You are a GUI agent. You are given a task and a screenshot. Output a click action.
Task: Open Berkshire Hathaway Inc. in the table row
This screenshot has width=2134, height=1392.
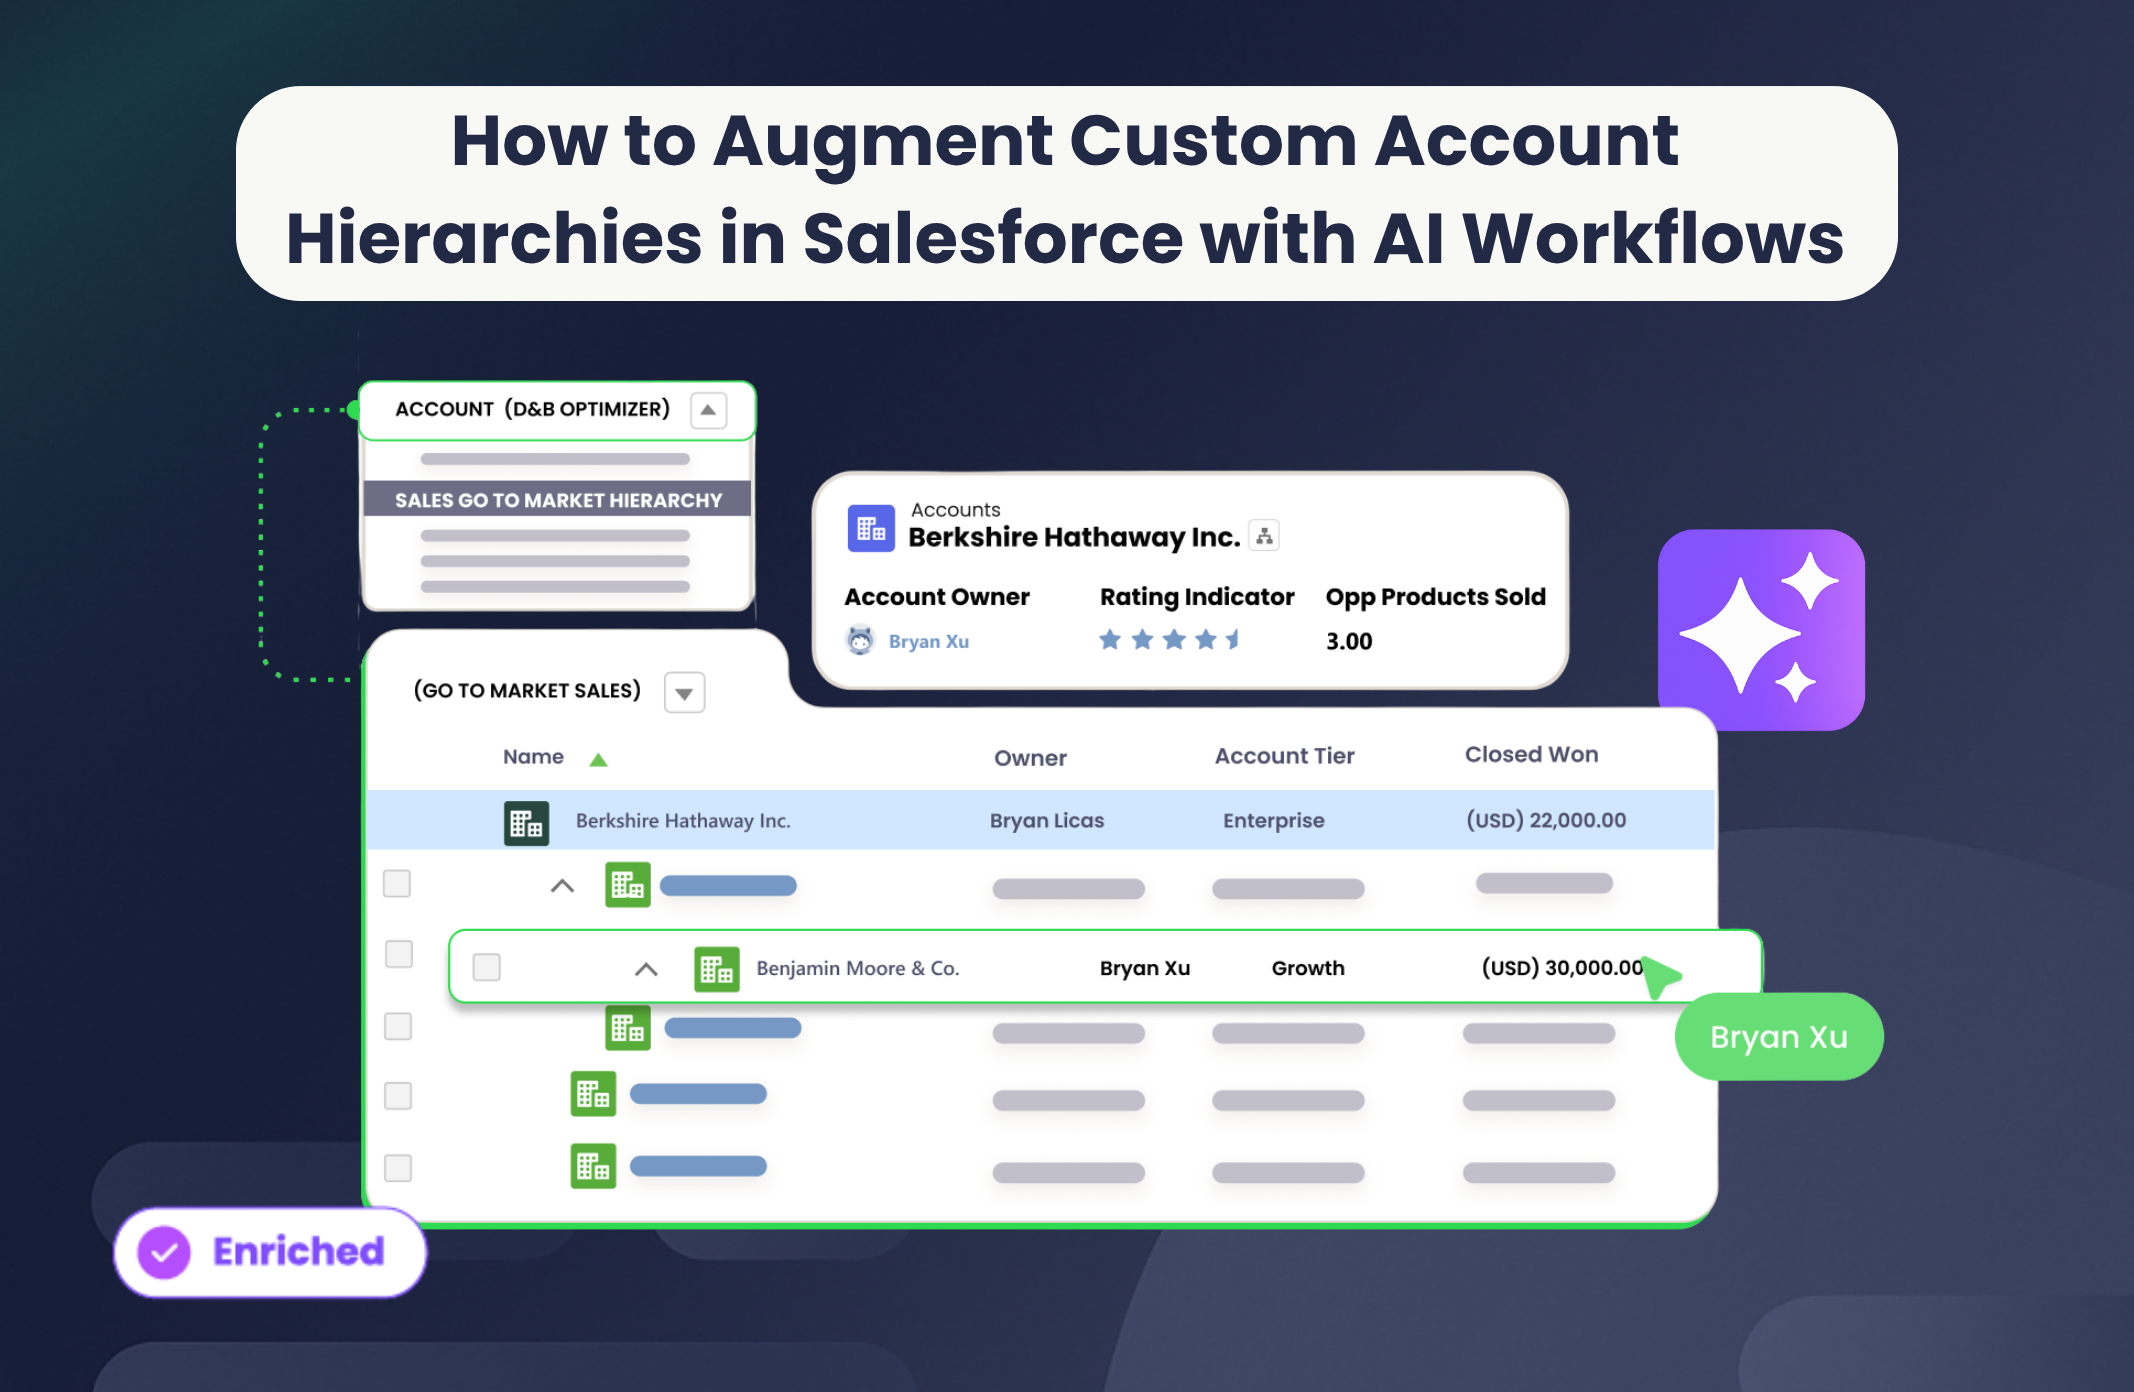(683, 821)
